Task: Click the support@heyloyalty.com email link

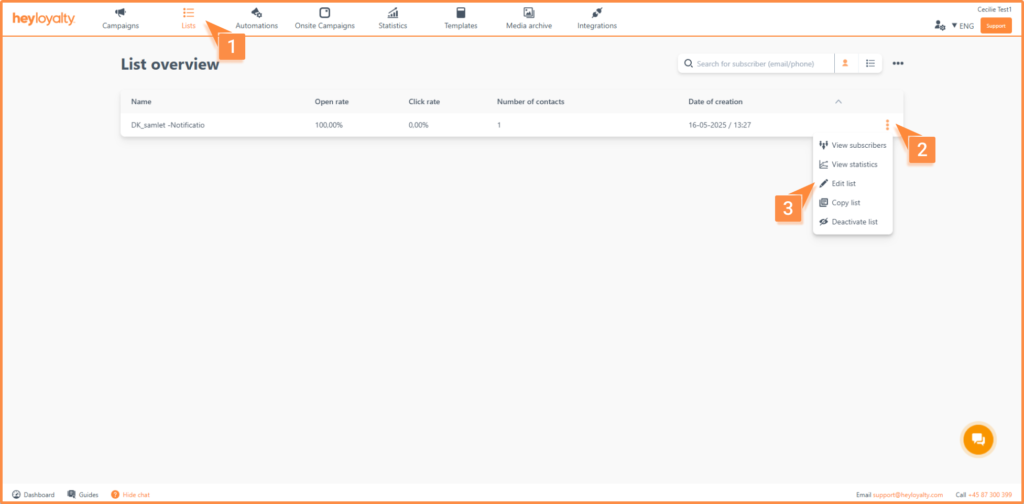Action: click(x=908, y=495)
